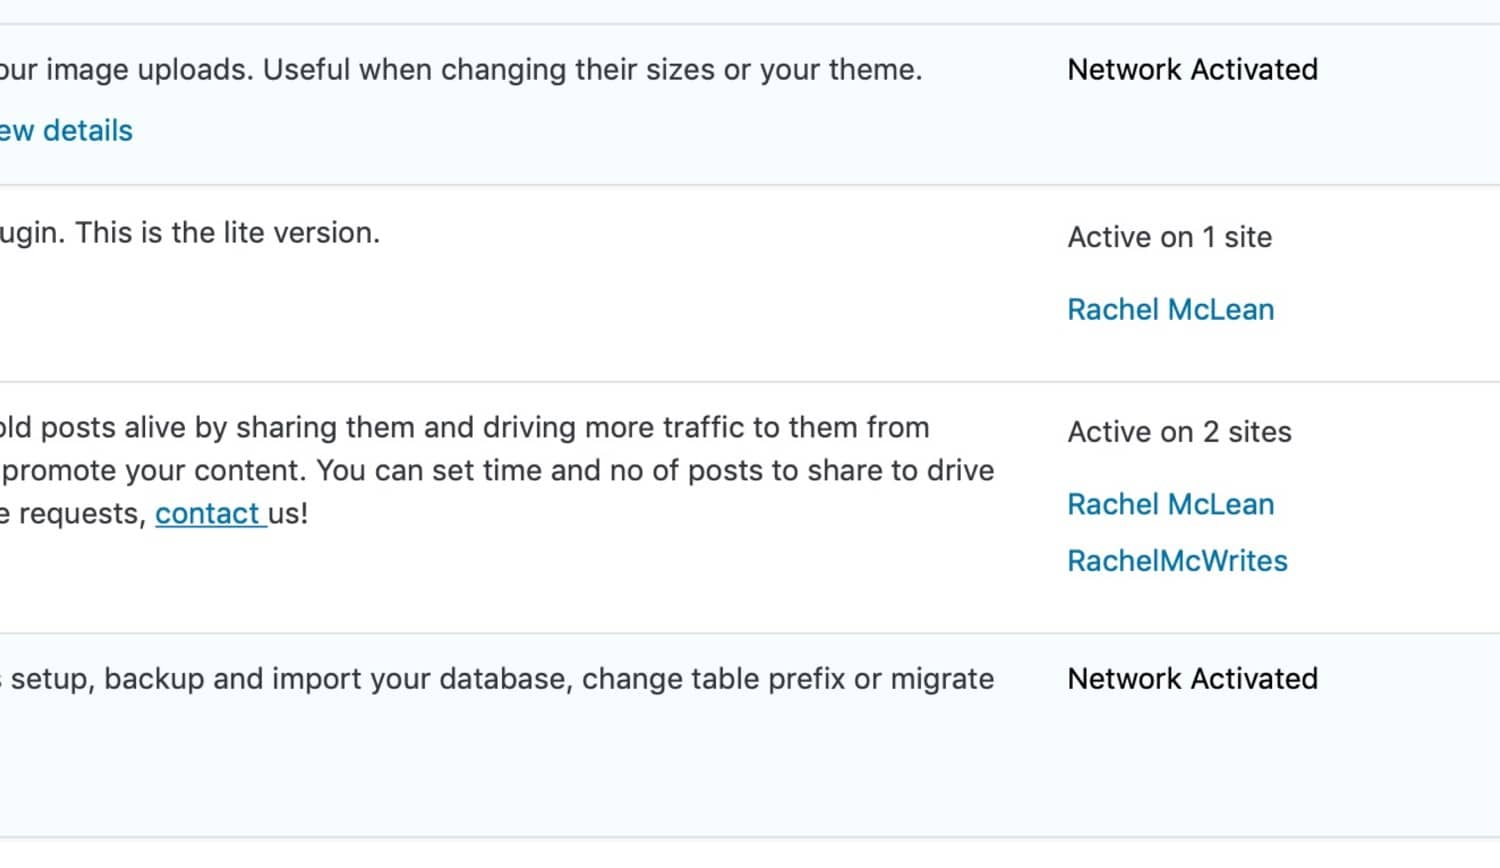1500x868 pixels.
Task: Click RachelMcWrites to open that network site
Action: [x=1177, y=561]
